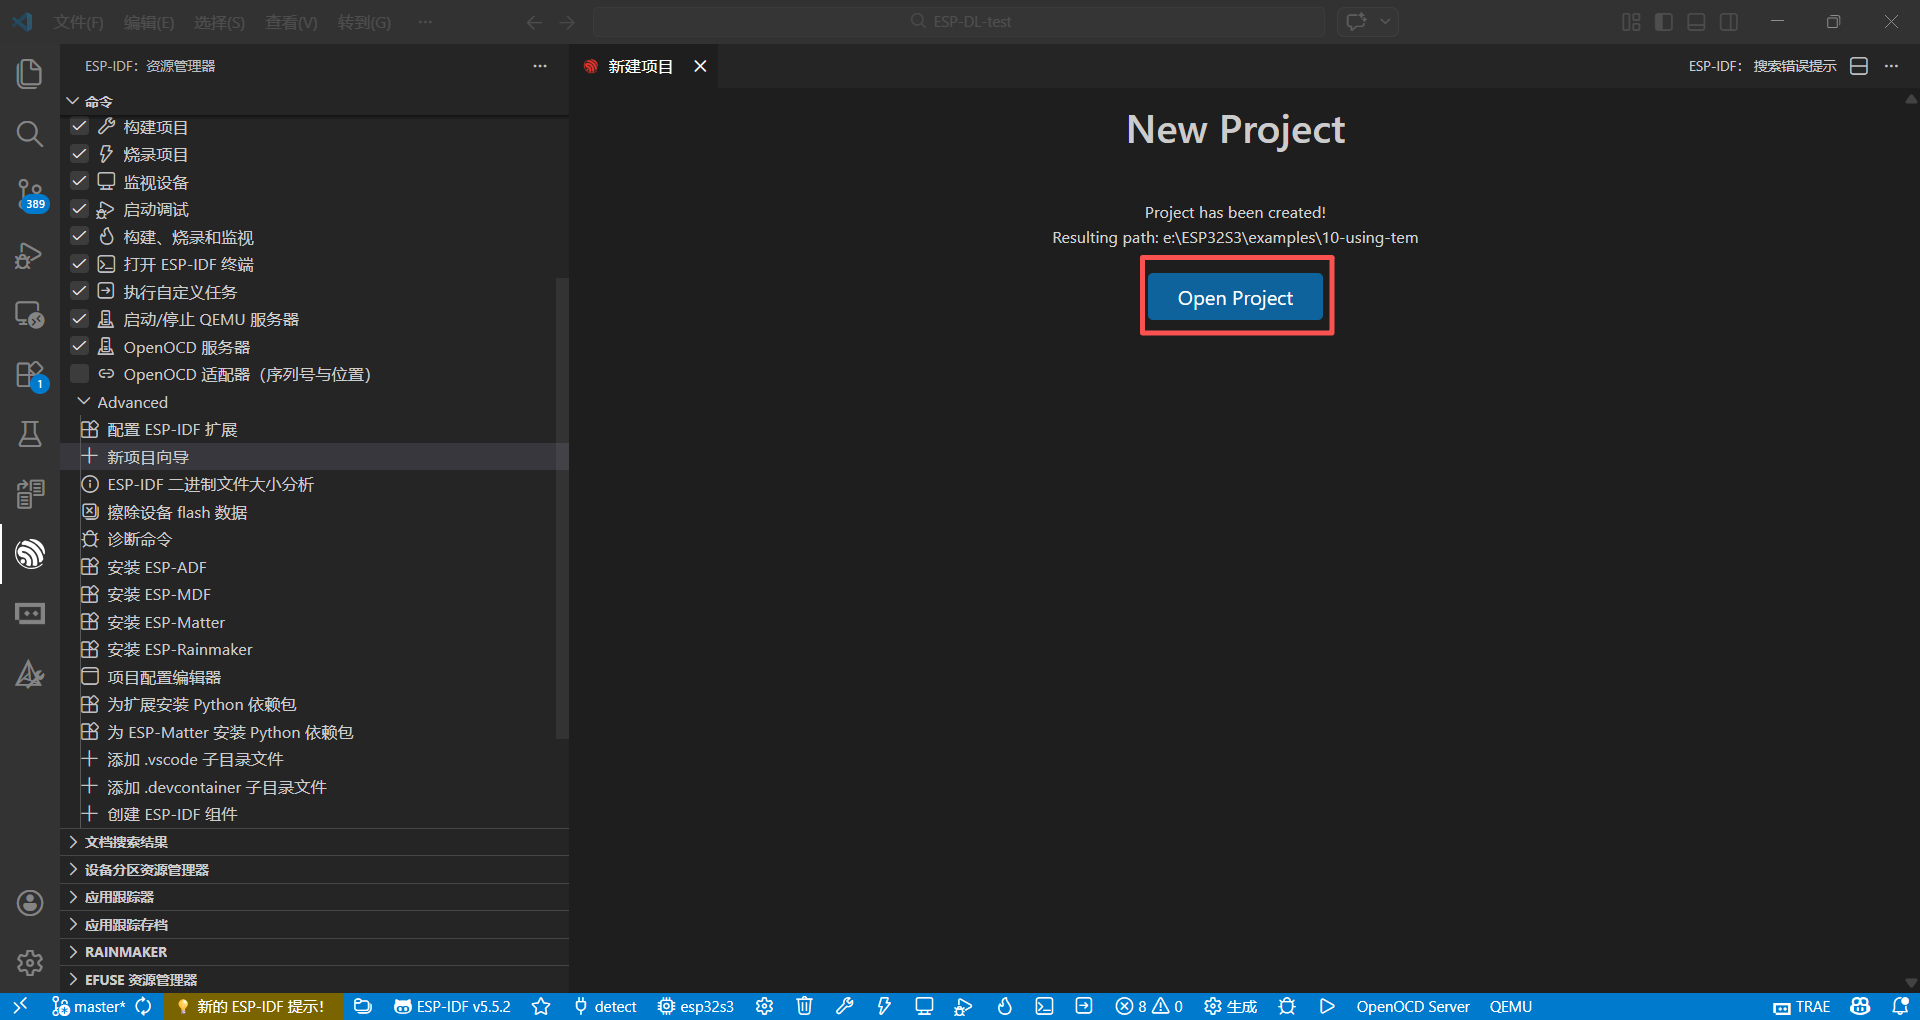Click the star icon in status bar
This screenshot has height=1020, width=1920.
(541, 1006)
